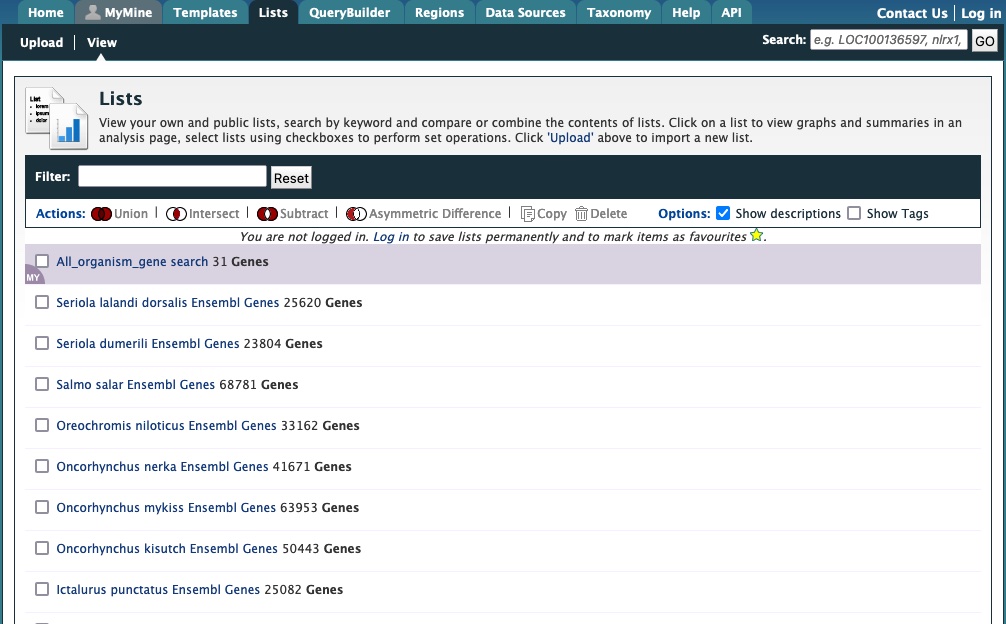Image resolution: width=1006 pixels, height=624 pixels.
Task: Click the Delete trash icon
Action: point(581,214)
